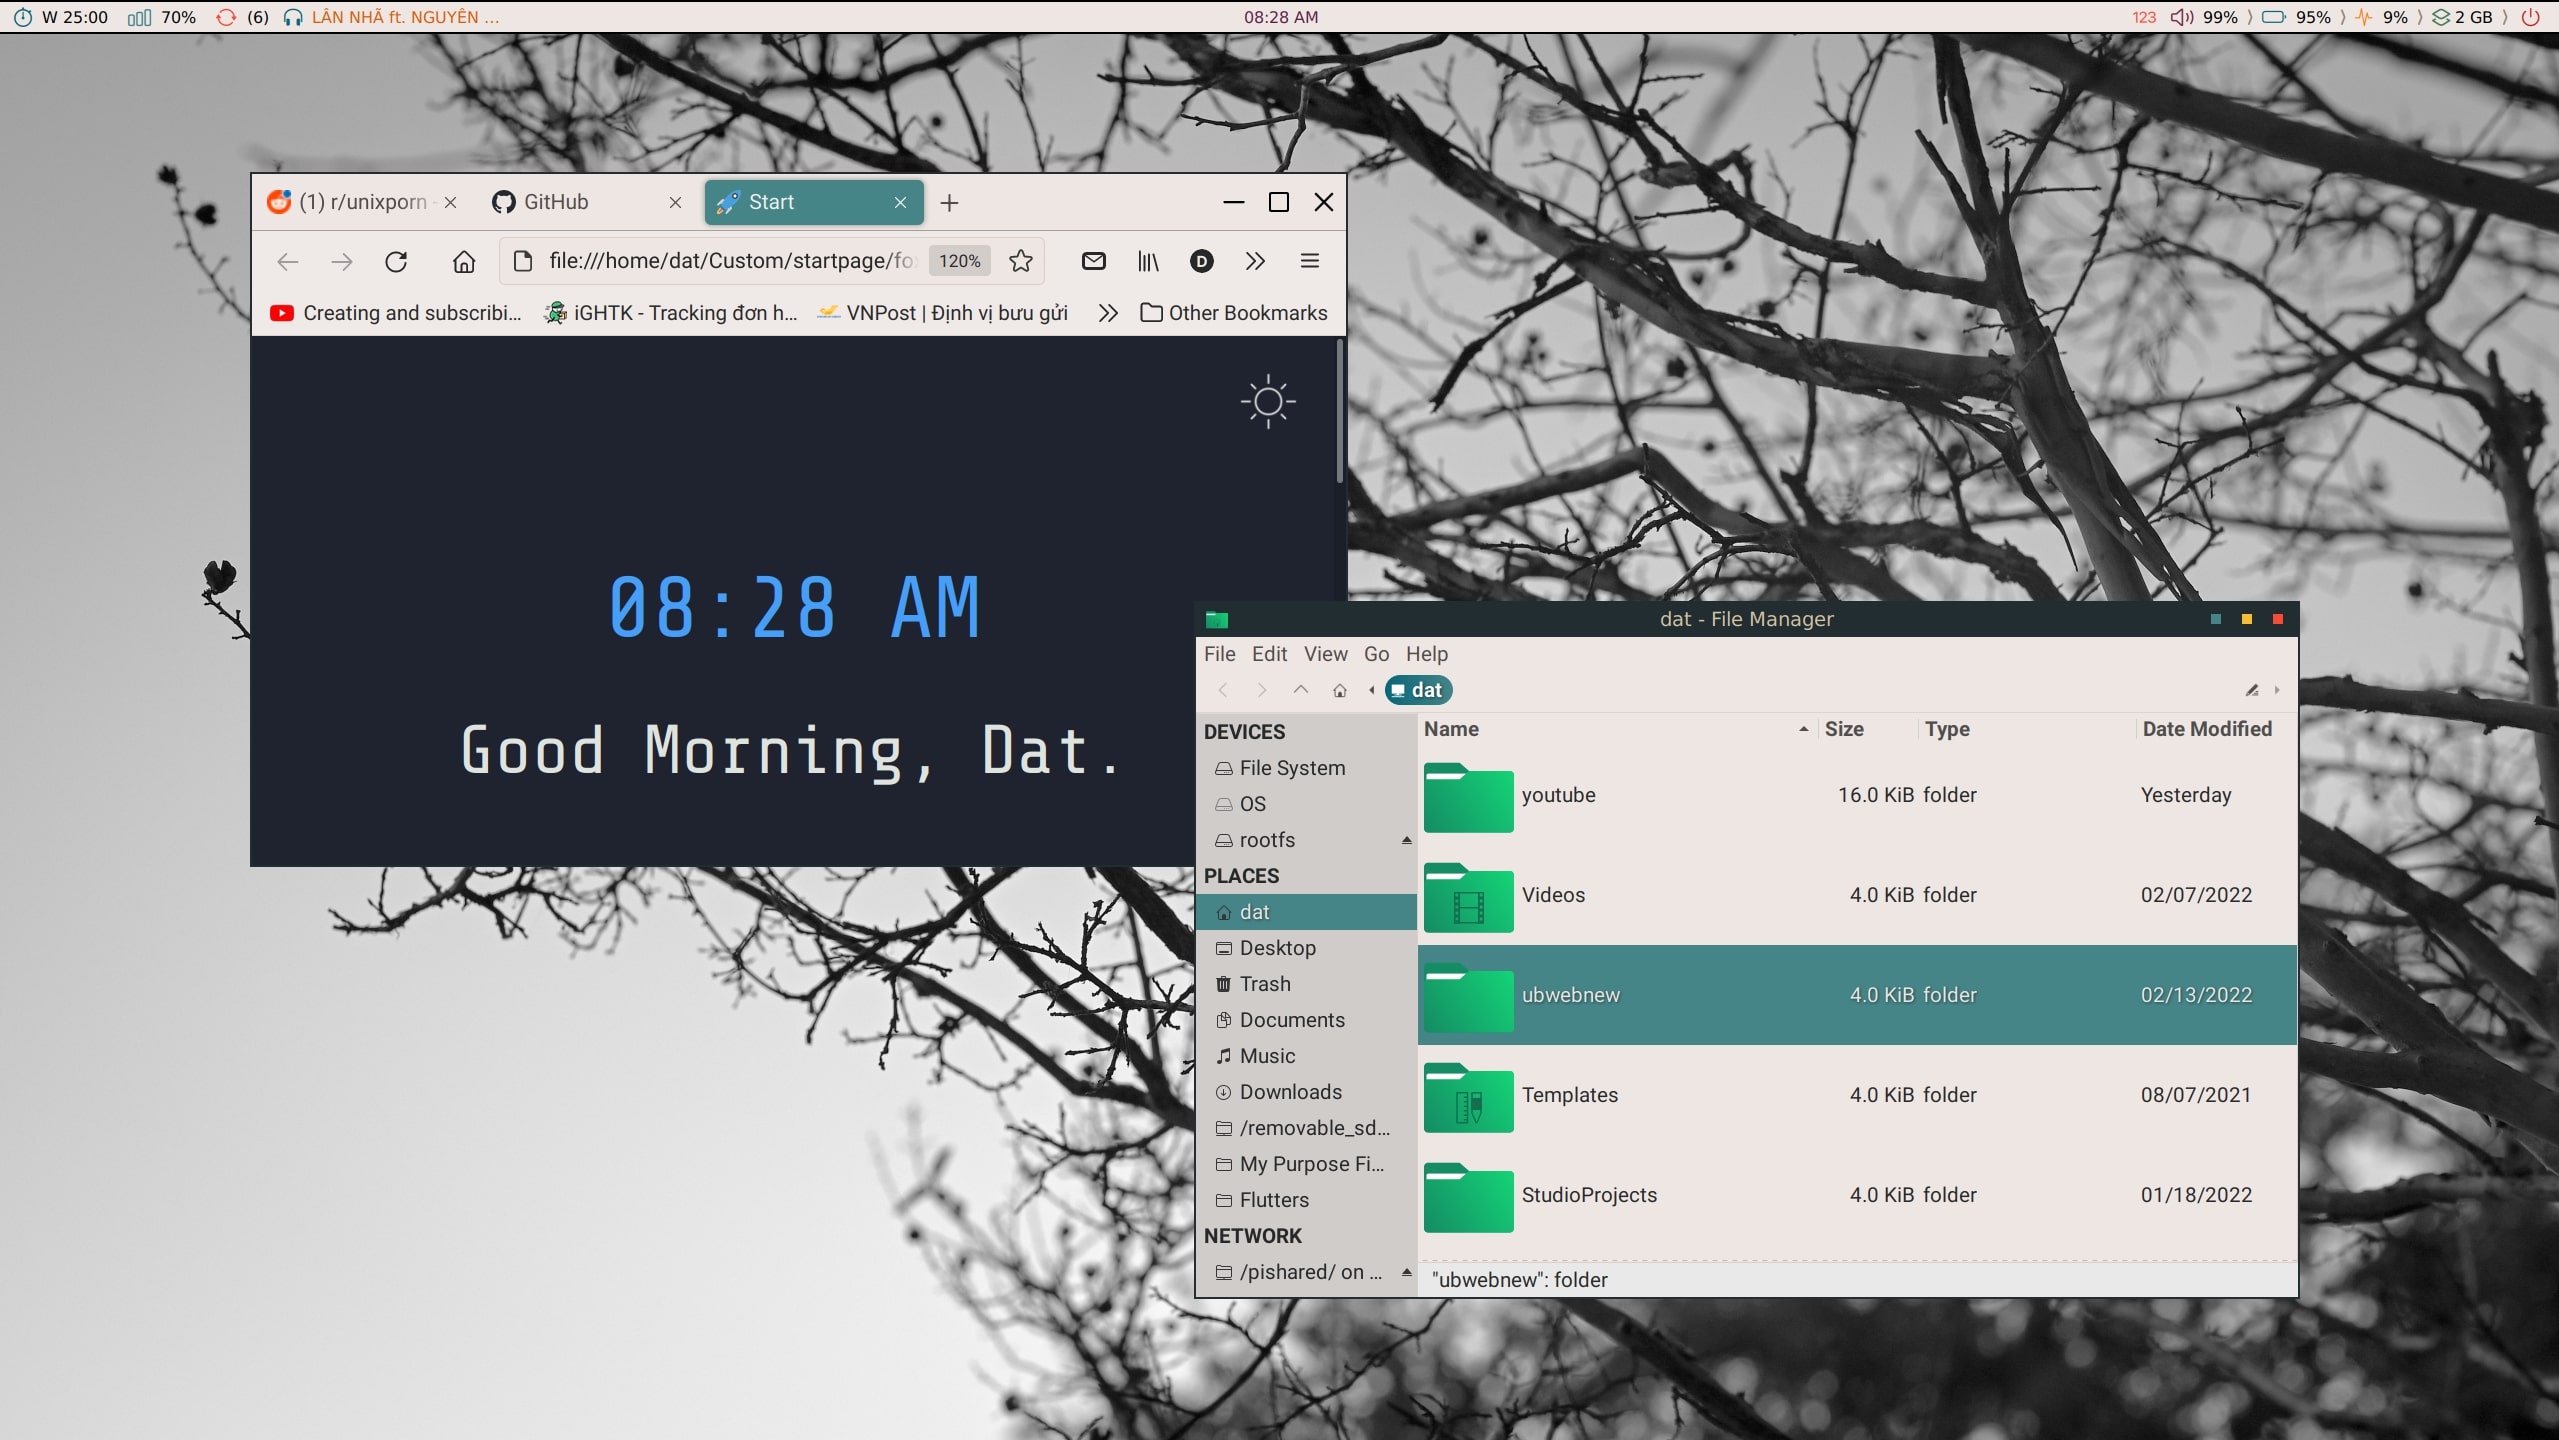Open the mail envelope toolbar icon
This screenshot has height=1440, width=2559.
point(1093,262)
